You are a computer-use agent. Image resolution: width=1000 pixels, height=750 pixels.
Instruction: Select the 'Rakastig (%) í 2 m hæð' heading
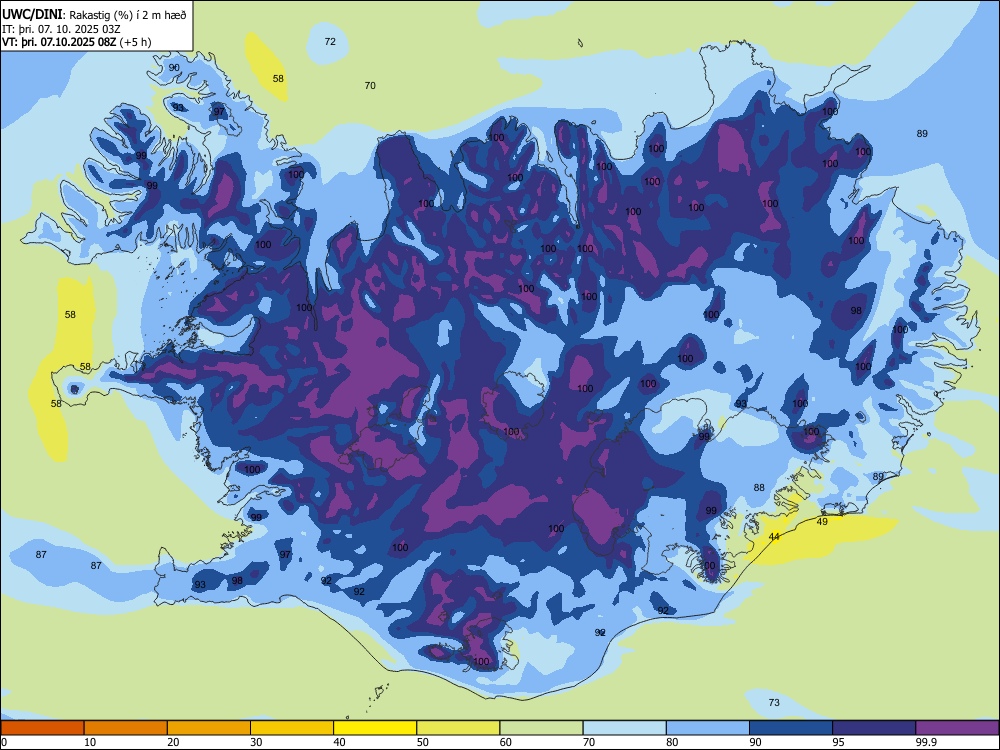pos(128,15)
